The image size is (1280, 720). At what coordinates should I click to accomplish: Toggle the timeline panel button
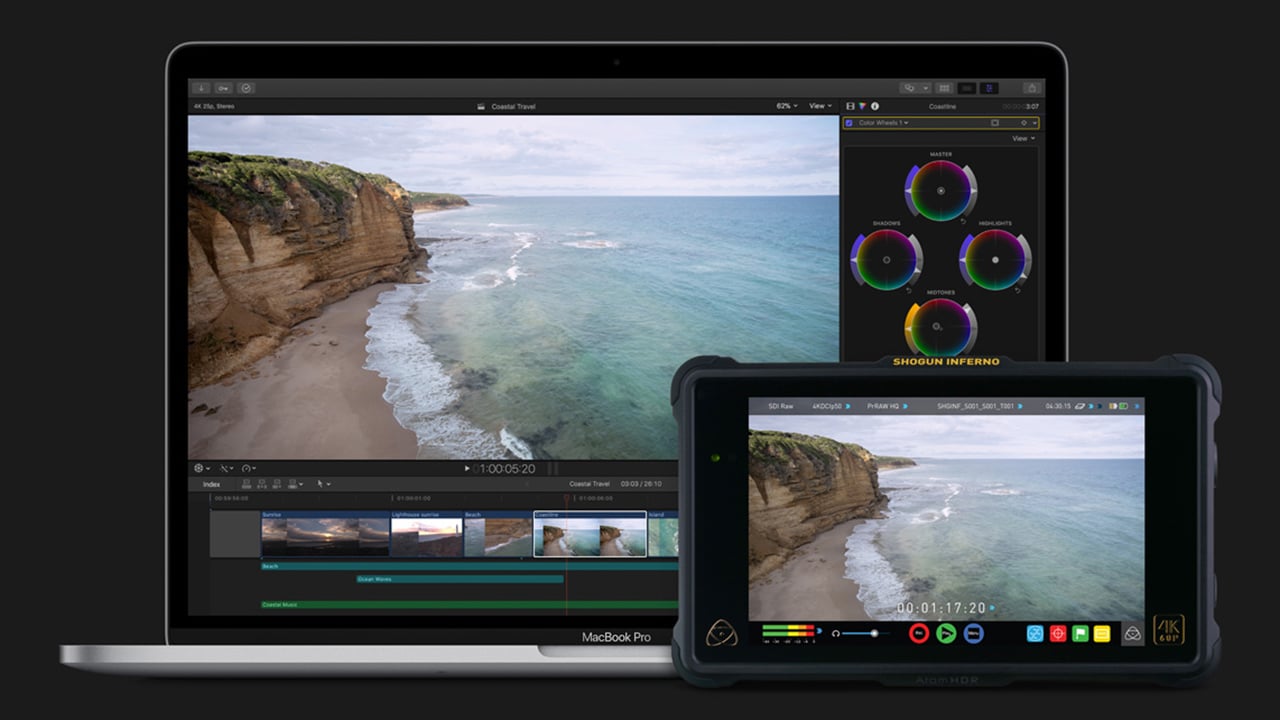coord(967,88)
